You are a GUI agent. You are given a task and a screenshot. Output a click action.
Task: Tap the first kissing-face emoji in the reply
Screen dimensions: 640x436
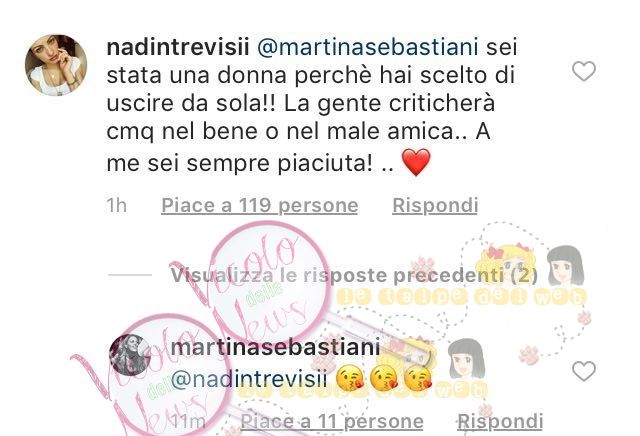[x=350, y=378]
